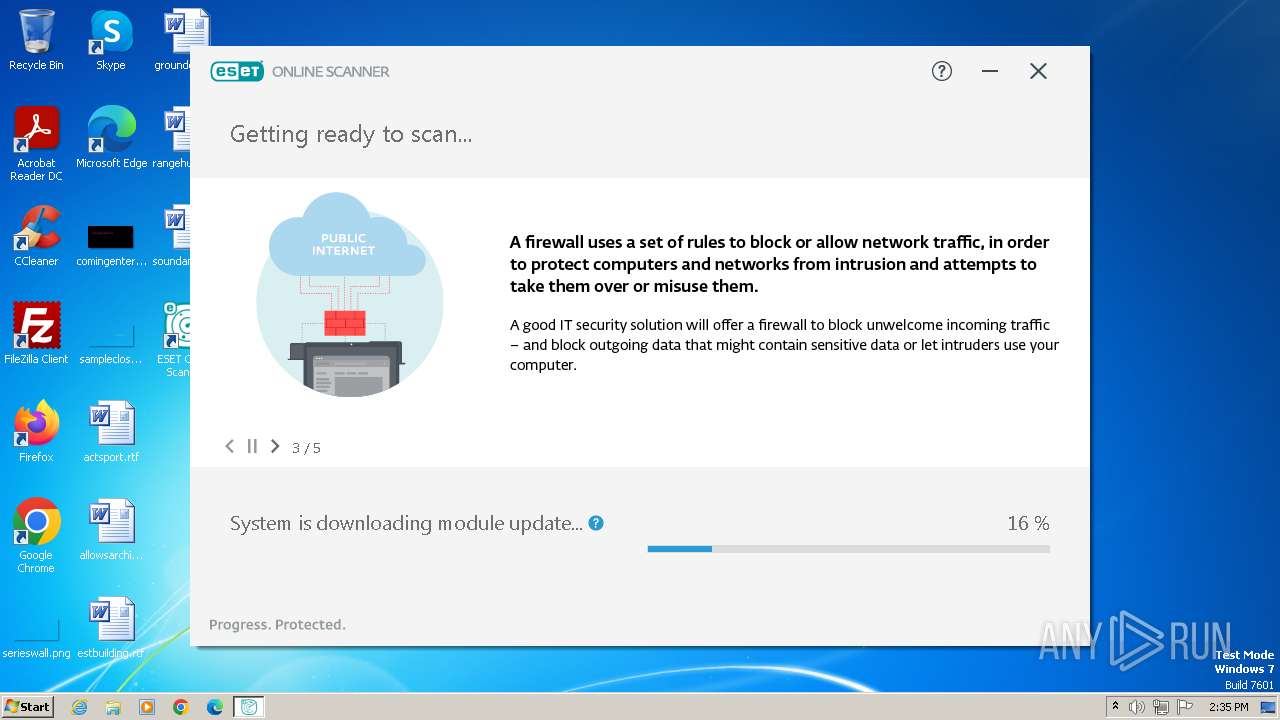Click the module update info tooltip icon
Viewport: 1280px width, 720px height.
pyautogui.click(x=596, y=523)
